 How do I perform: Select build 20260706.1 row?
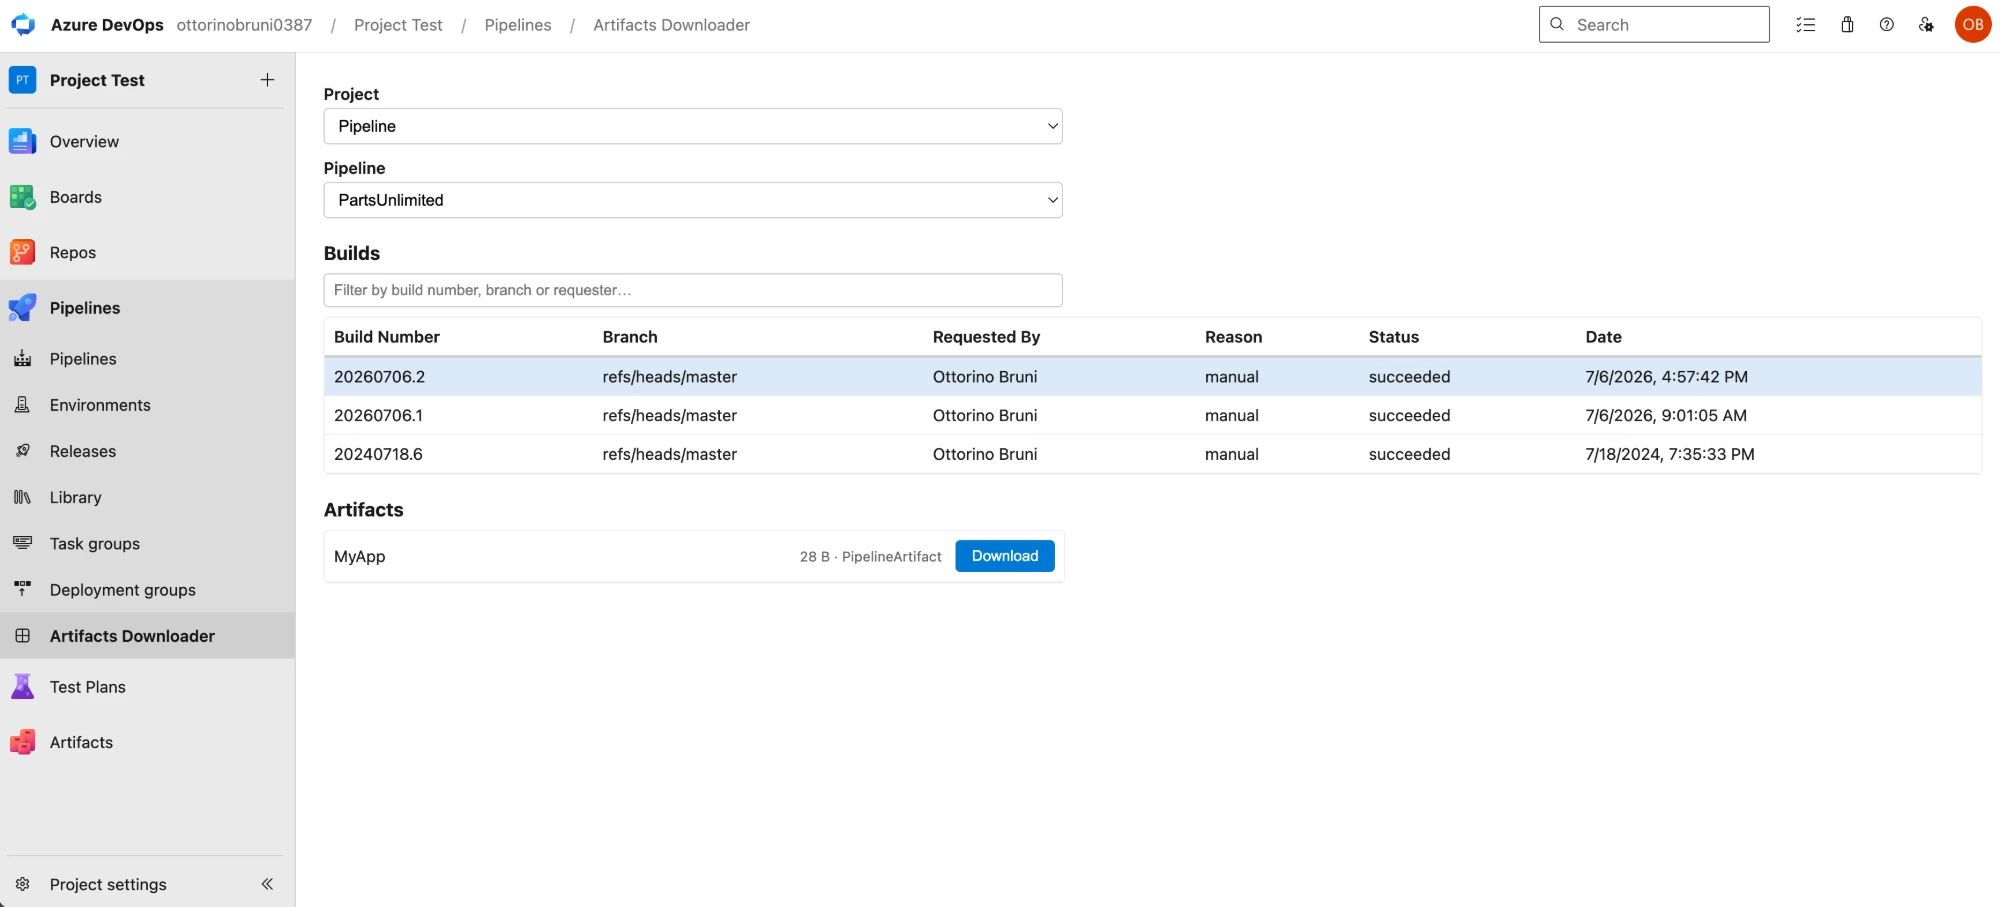(1152, 415)
